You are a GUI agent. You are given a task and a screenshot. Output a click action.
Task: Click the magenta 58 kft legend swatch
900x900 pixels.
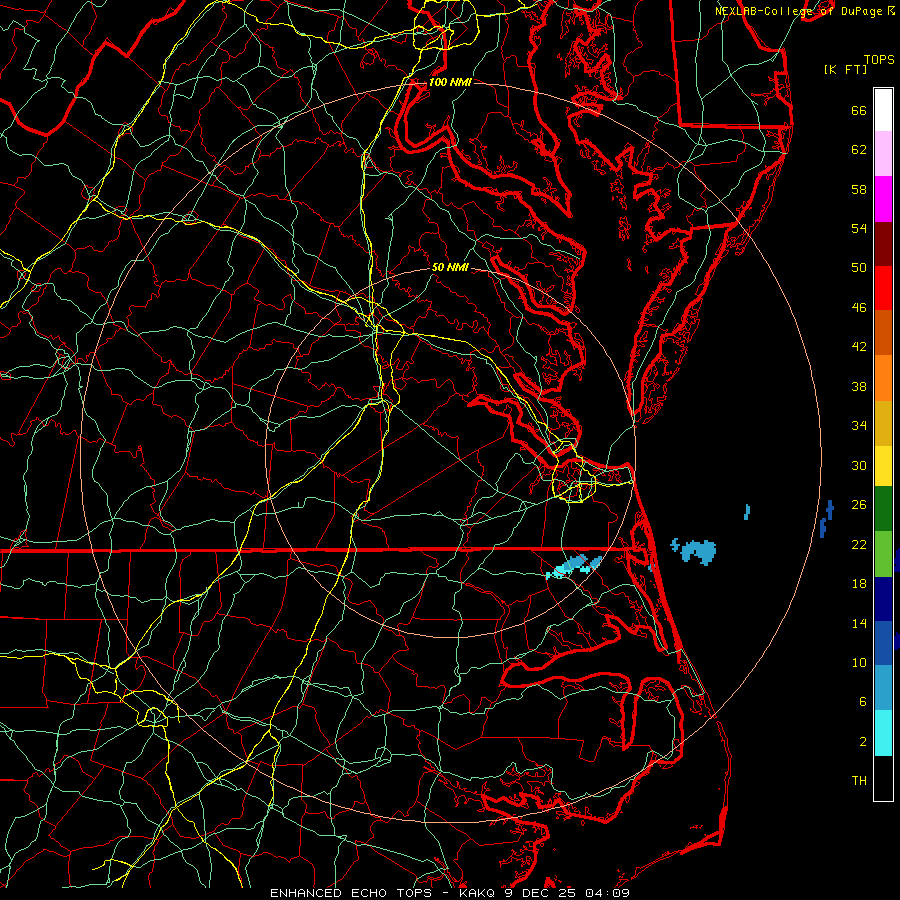[883, 199]
